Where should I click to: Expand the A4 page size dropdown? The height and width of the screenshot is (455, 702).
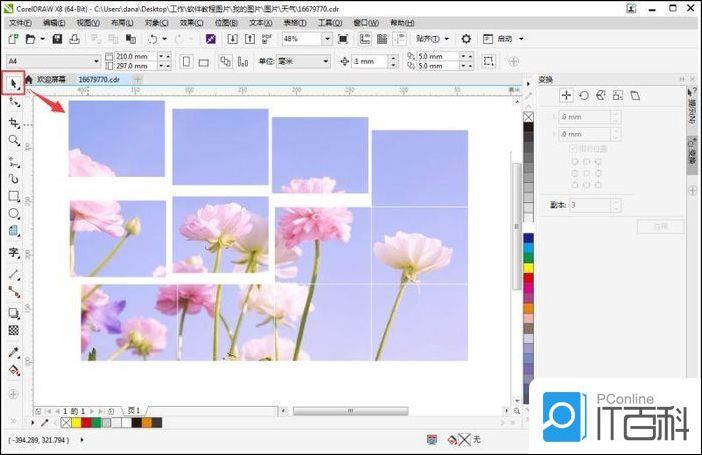94,61
